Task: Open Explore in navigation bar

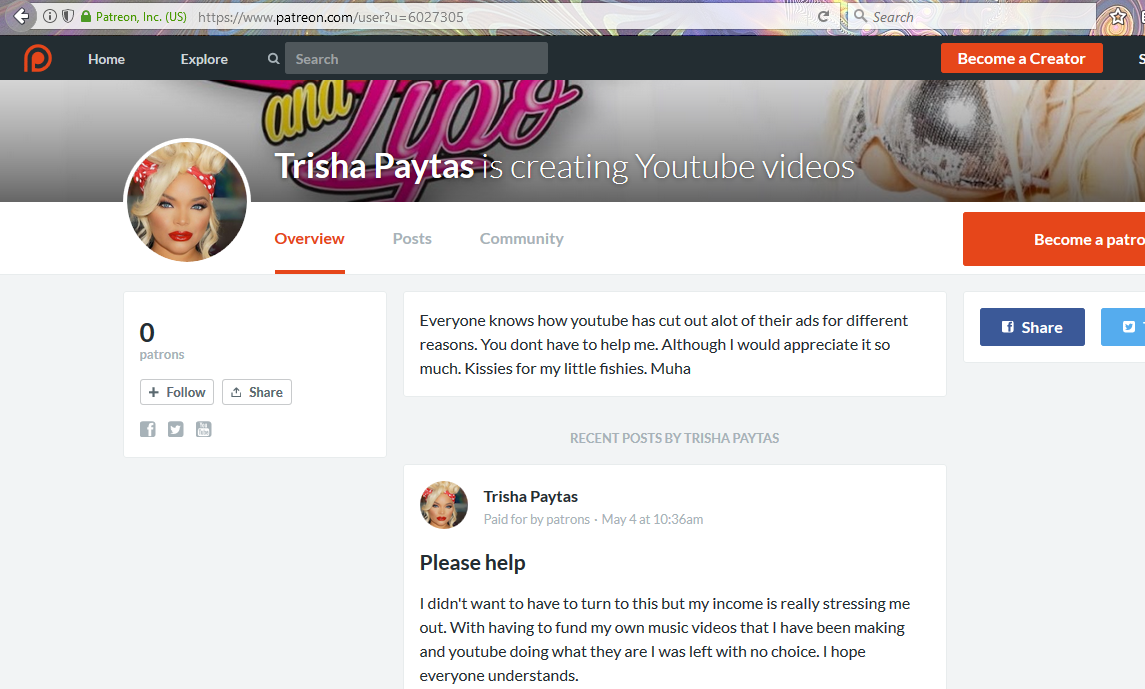Action: pos(204,59)
